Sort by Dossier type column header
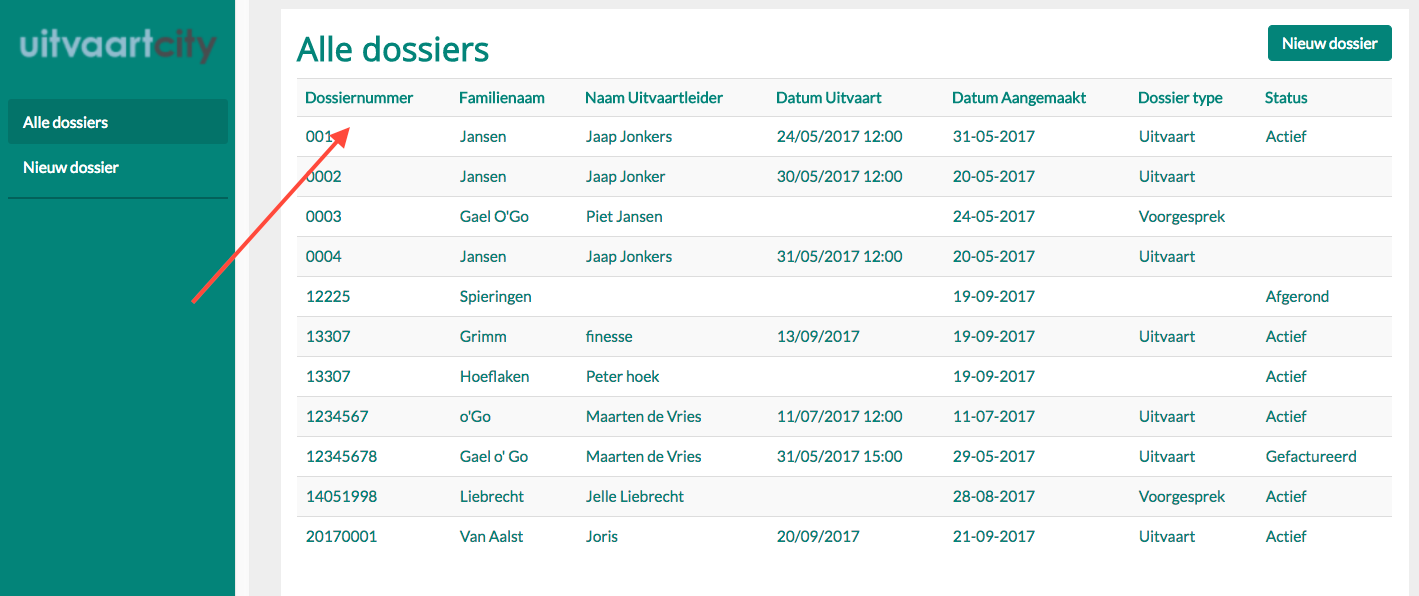Viewport: 1419px width, 596px height. coord(1180,97)
